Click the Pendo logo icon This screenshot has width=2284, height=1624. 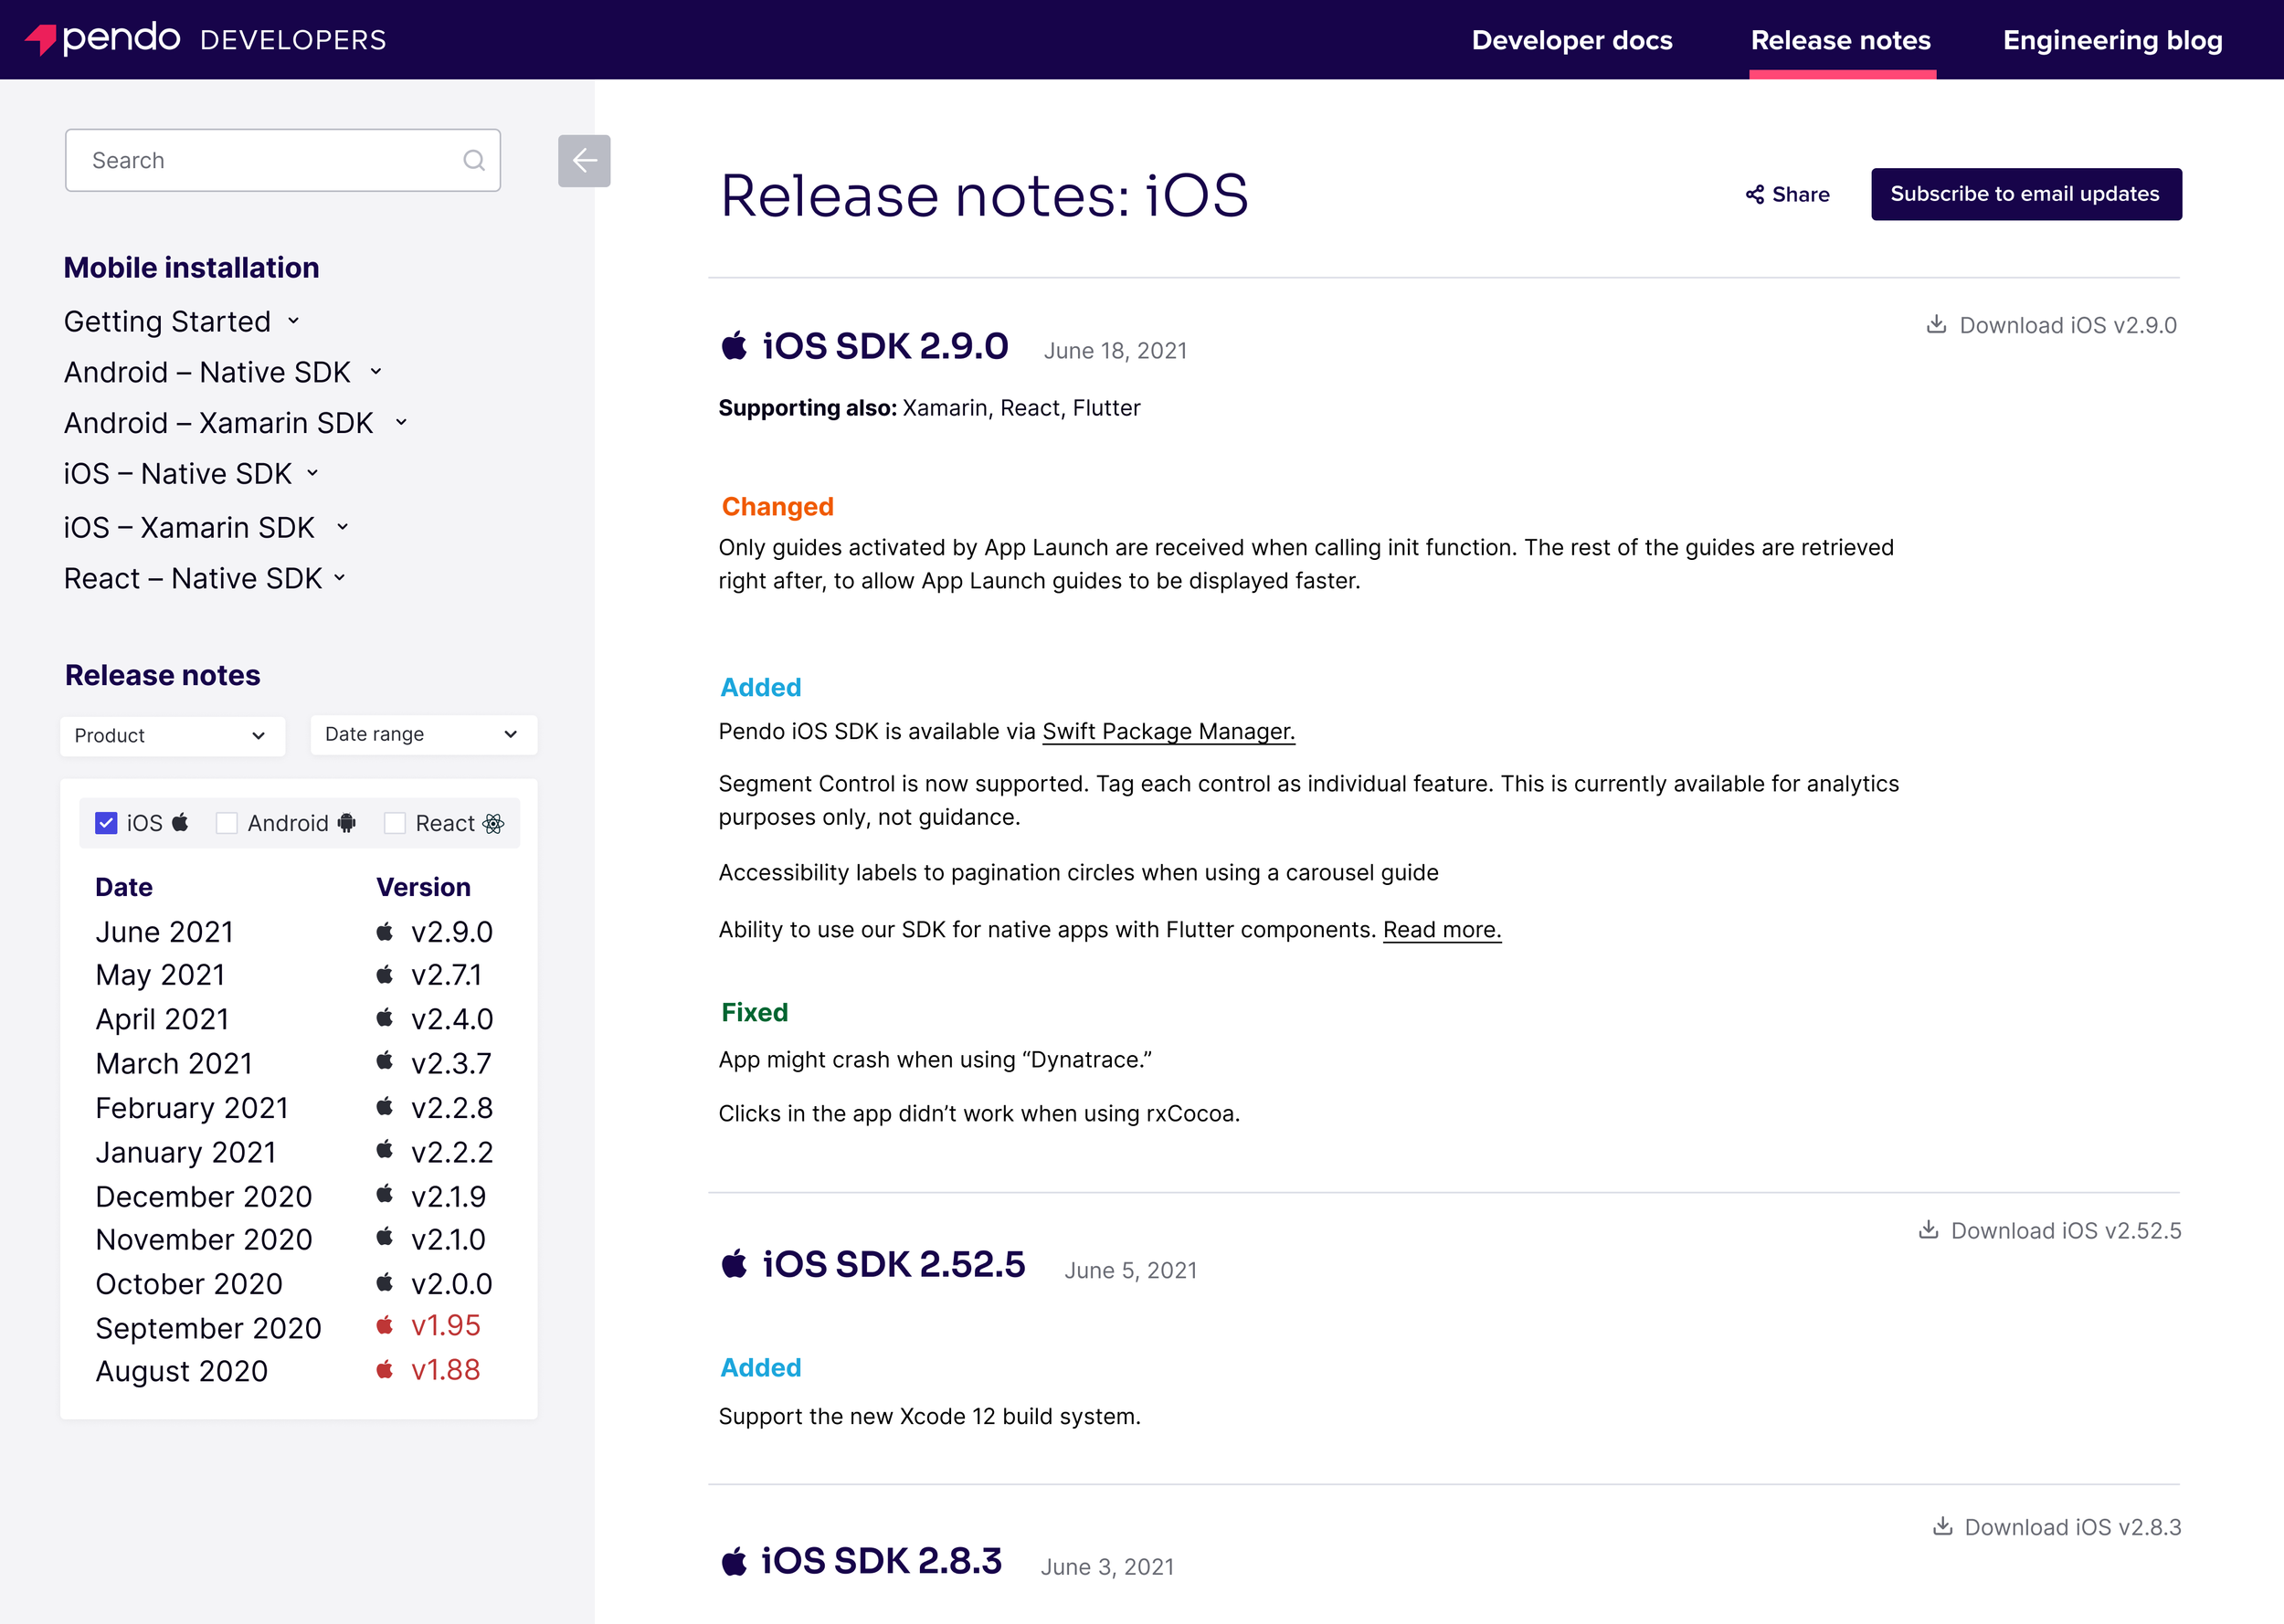point(40,39)
